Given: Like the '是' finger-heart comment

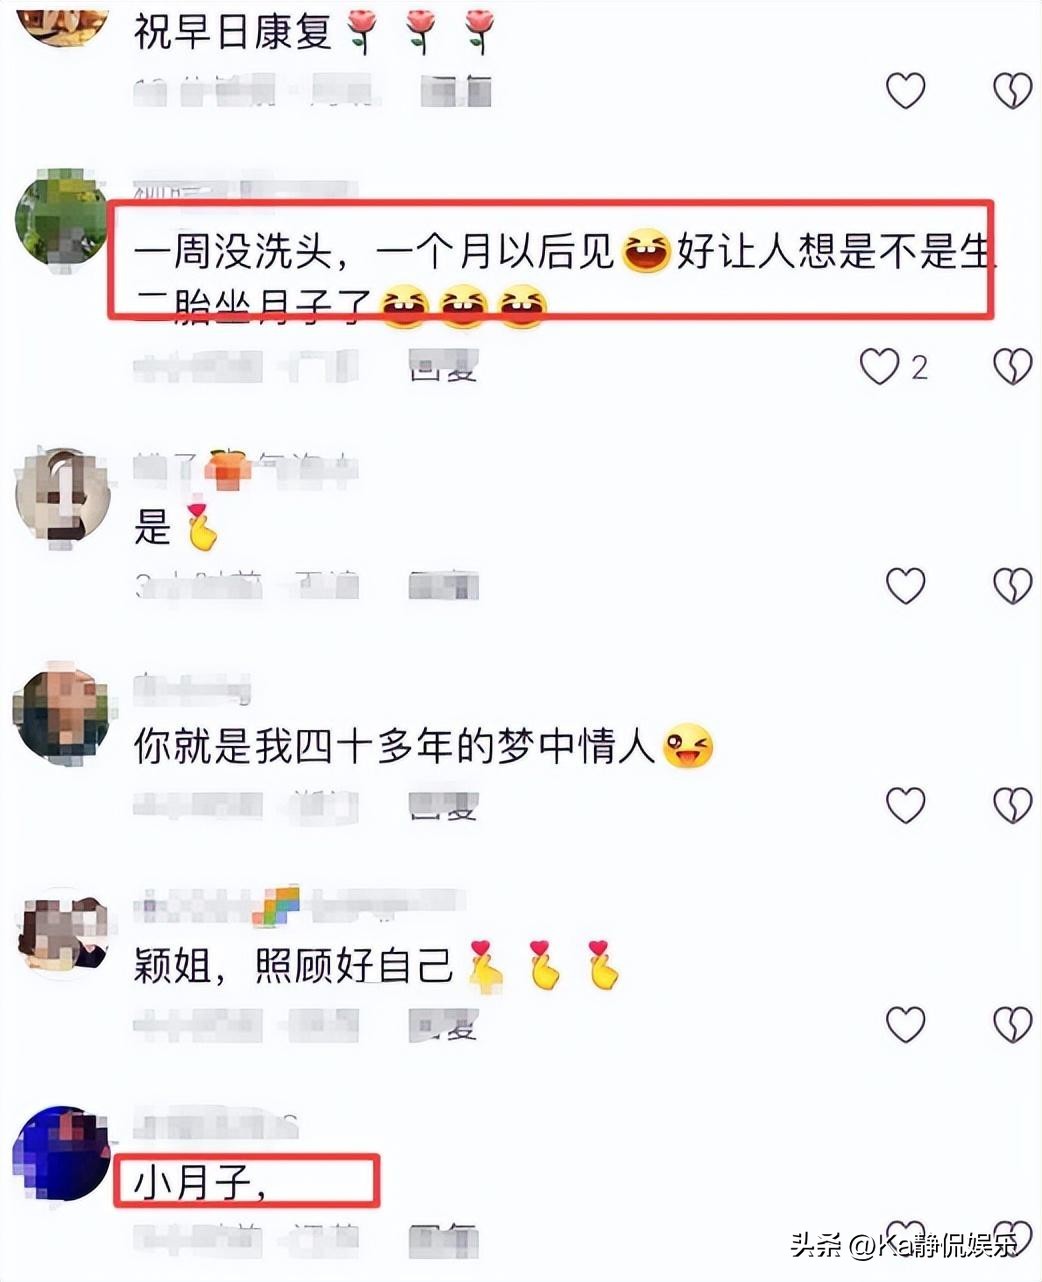Looking at the screenshot, I should pyautogui.click(x=906, y=585).
